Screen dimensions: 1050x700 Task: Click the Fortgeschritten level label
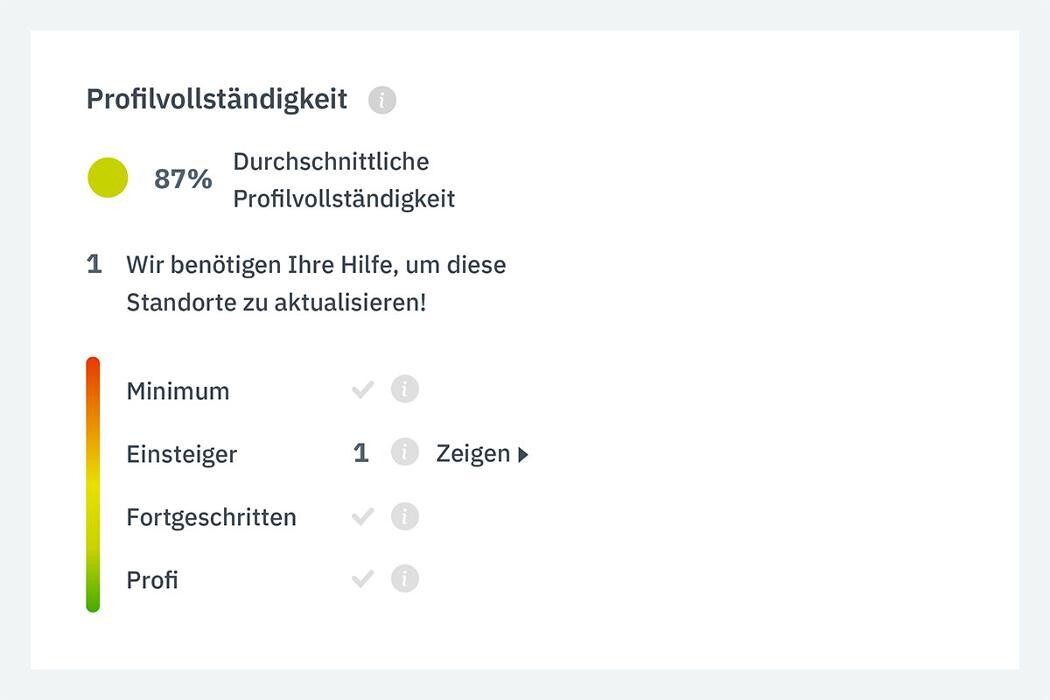[211, 517]
